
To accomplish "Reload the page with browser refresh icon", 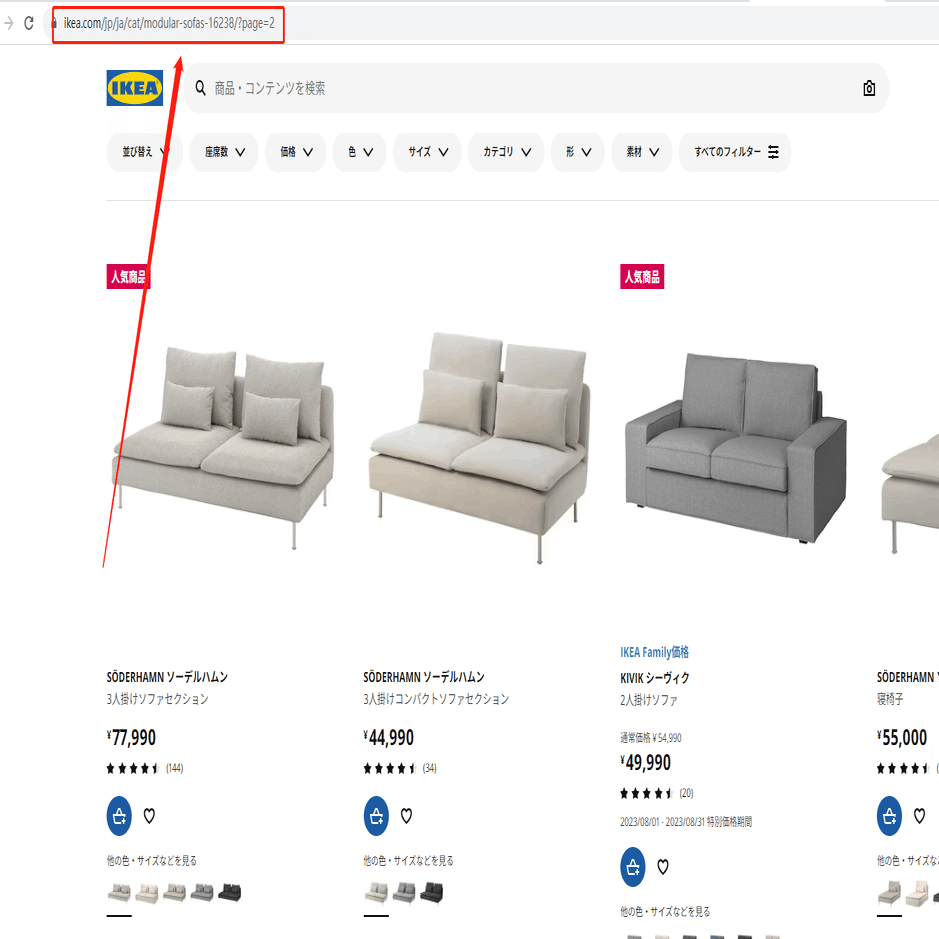I will click(29, 23).
